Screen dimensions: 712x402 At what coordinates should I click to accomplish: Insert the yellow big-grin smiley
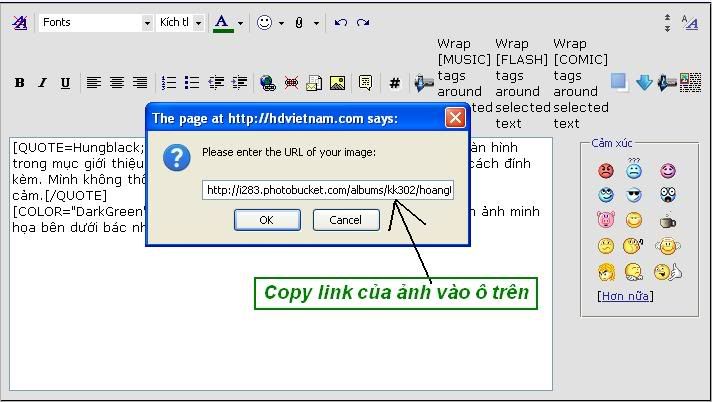(634, 220)
